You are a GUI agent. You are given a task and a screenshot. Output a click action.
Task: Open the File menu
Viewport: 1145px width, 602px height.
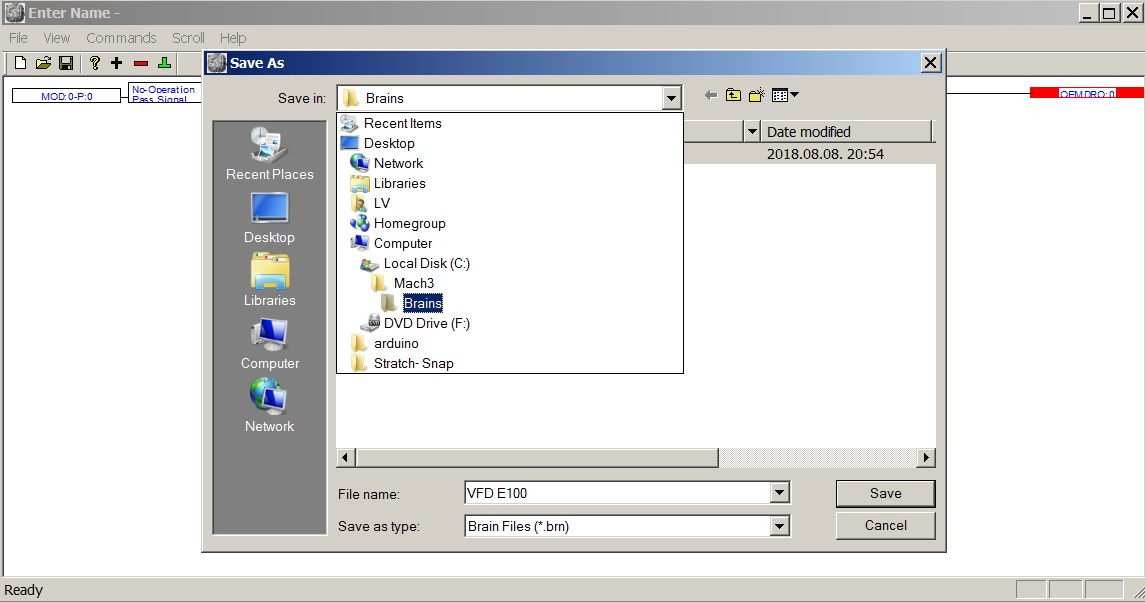click(x=18, y=38)
